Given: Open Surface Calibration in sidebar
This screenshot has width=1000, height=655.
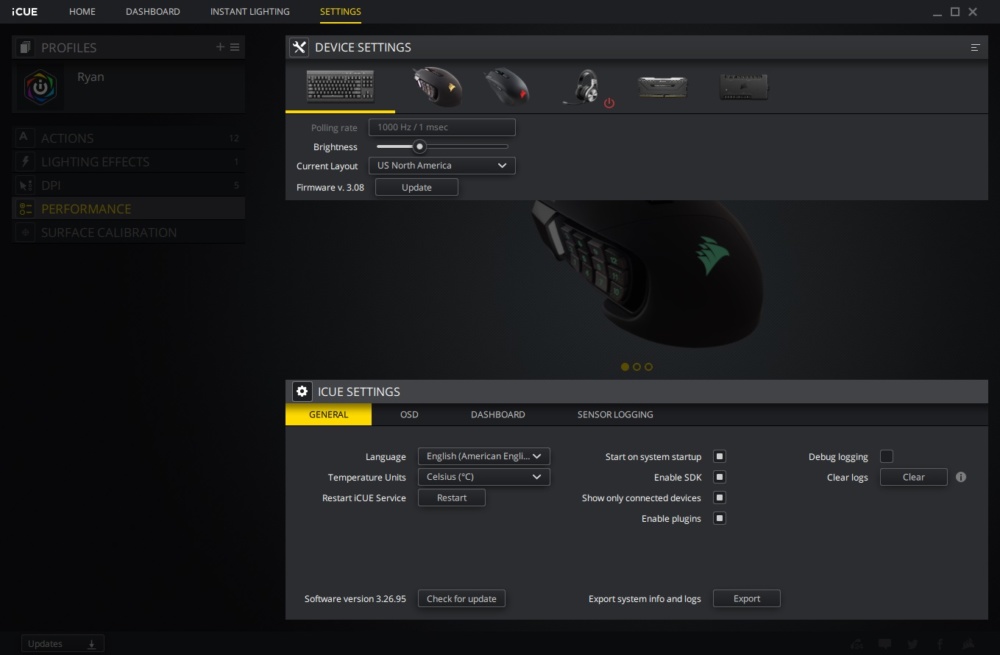Looking at the screenshot, I should (128, 232).
